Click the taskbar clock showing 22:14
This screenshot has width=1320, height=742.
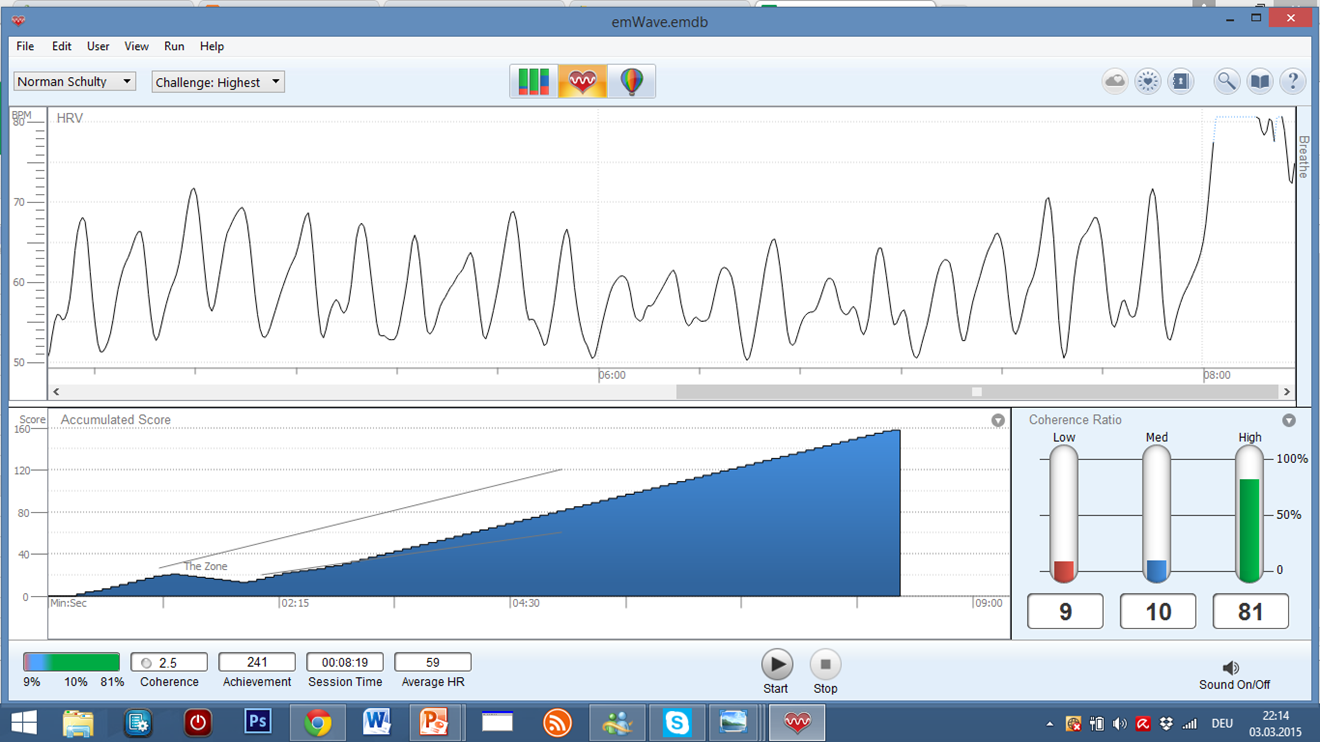(x=1276, y=716)
